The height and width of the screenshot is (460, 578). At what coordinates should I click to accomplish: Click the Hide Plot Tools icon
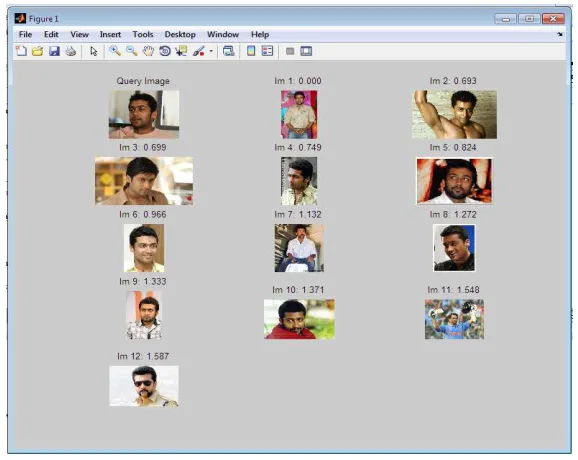click(290, 51)
